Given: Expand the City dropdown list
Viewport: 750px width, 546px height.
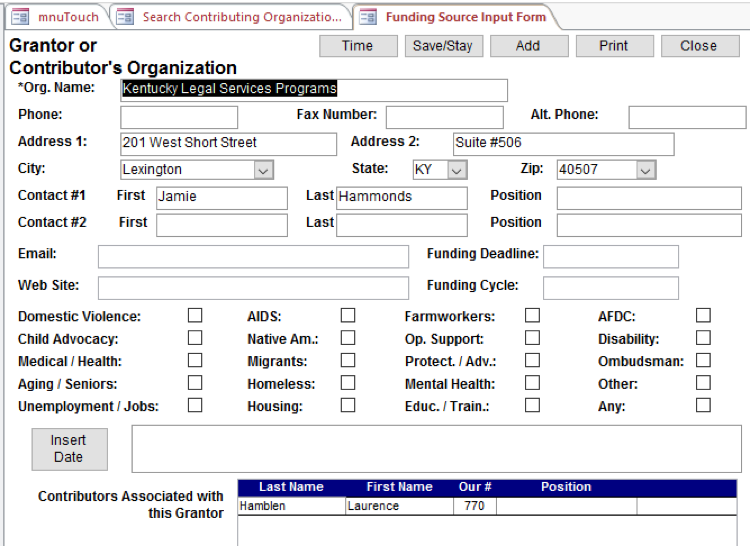Looking at the screenshot, I should tap(263, 170).
